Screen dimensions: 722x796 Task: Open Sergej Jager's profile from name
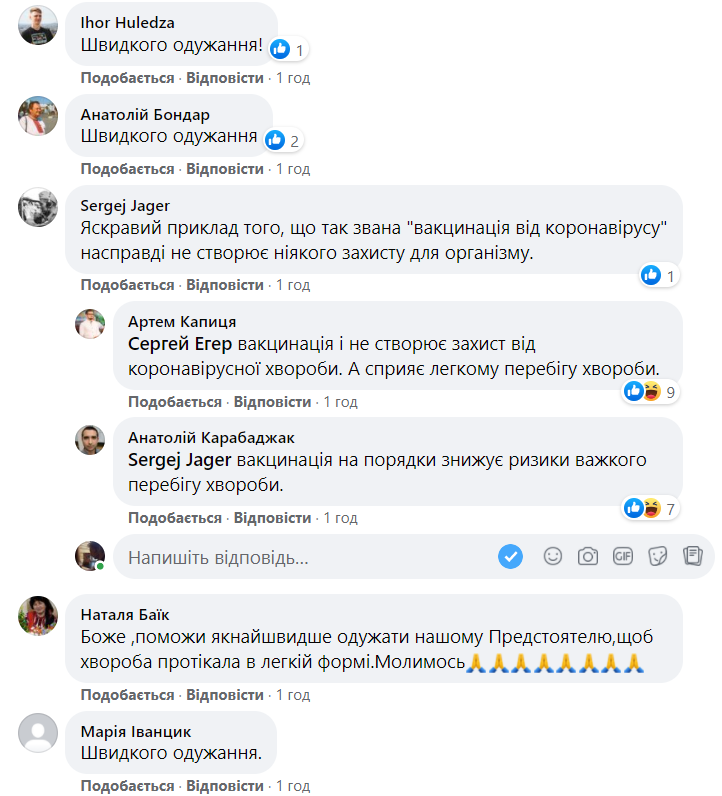125,205
